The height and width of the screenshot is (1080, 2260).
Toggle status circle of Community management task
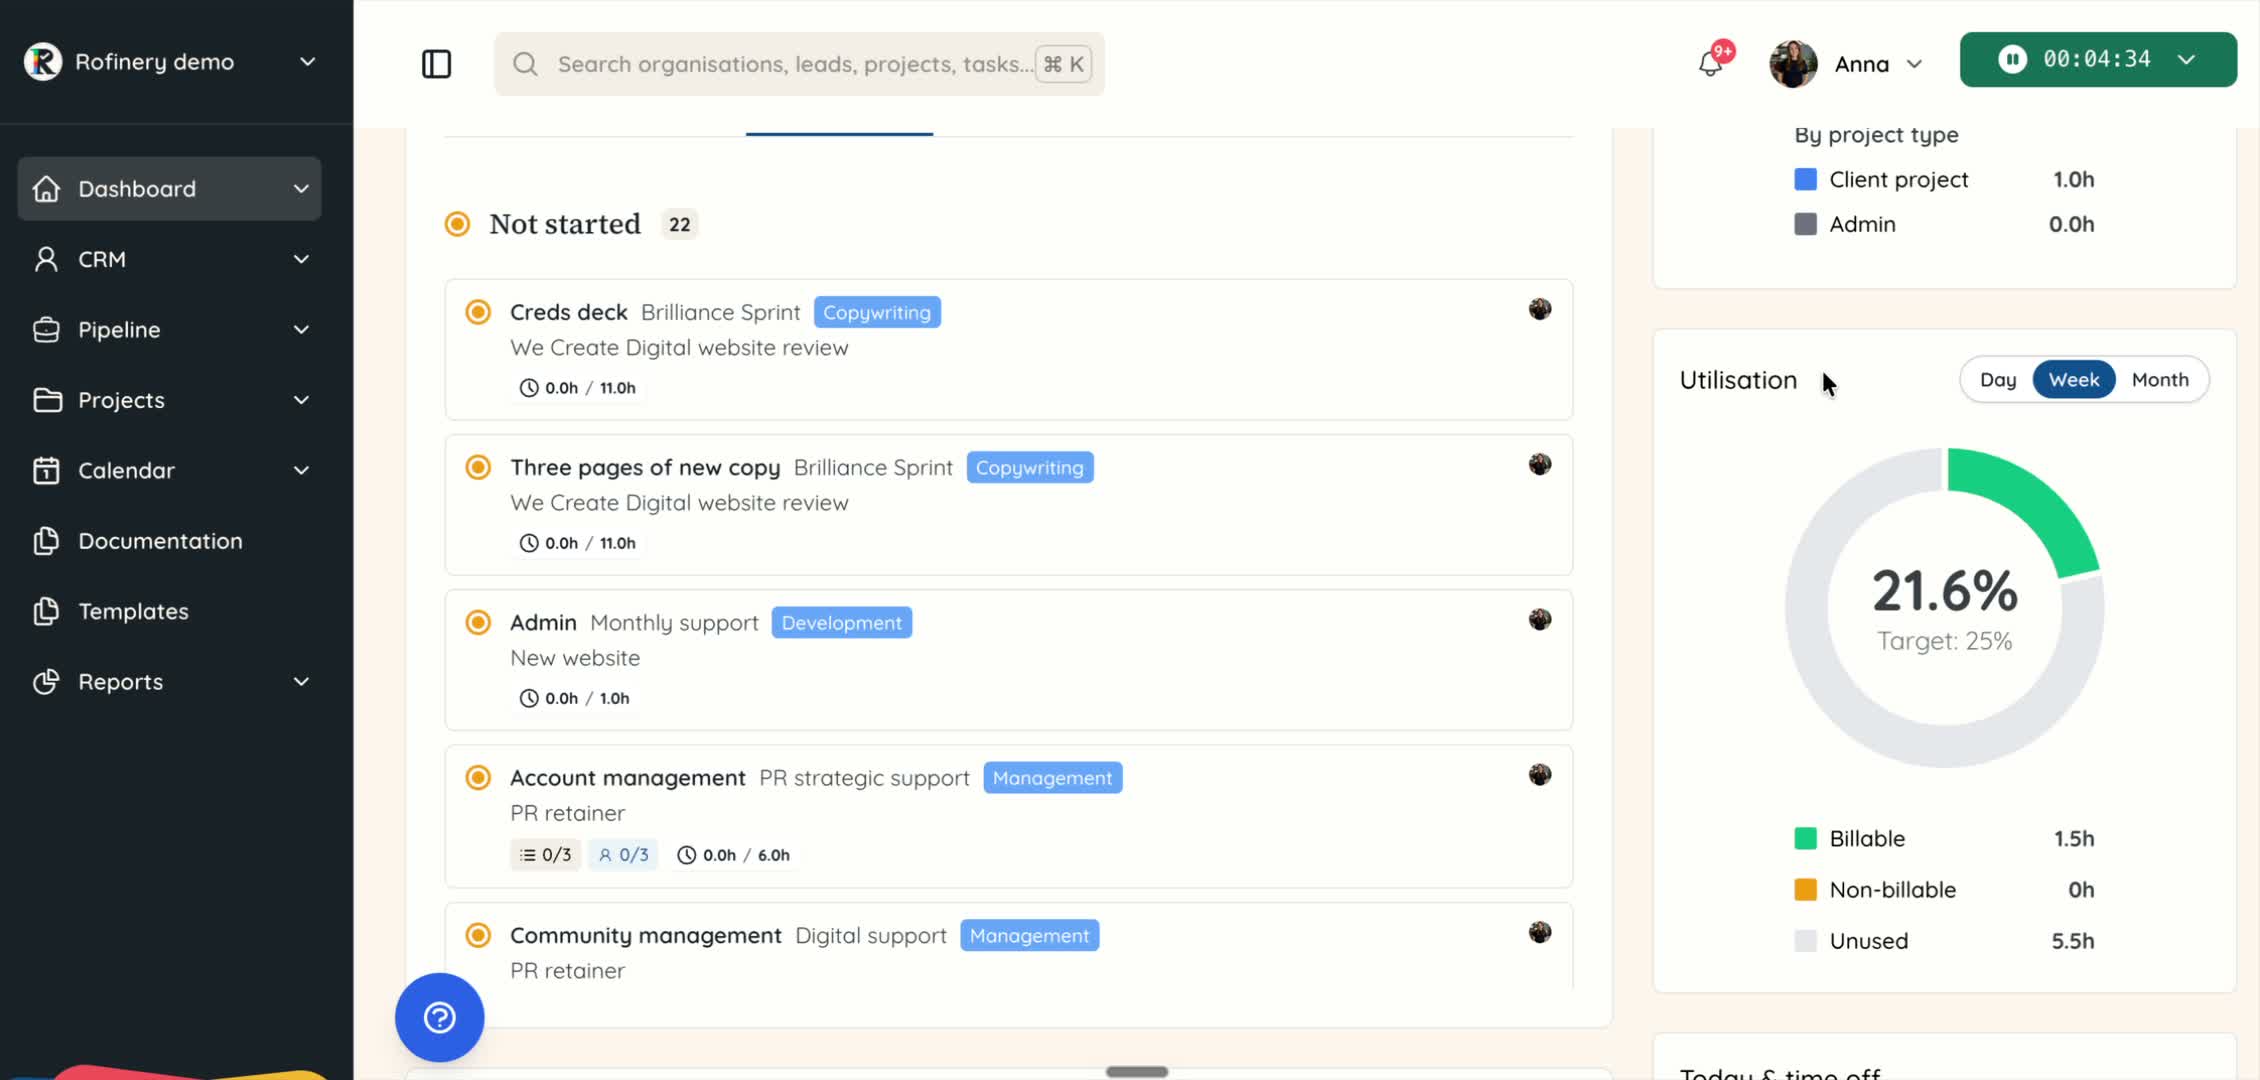(x=478, y=935)
